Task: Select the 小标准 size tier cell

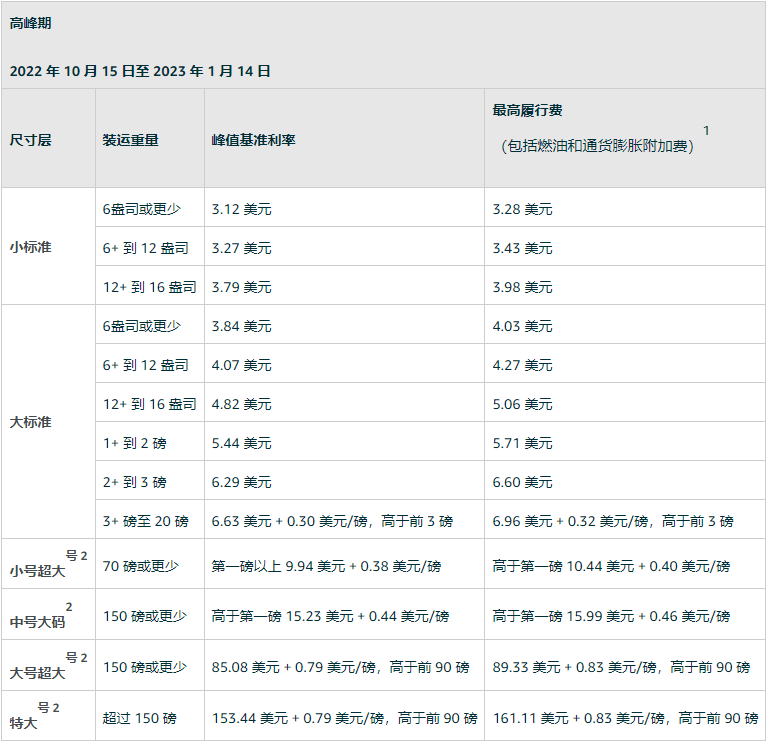Action: [30, 247]
